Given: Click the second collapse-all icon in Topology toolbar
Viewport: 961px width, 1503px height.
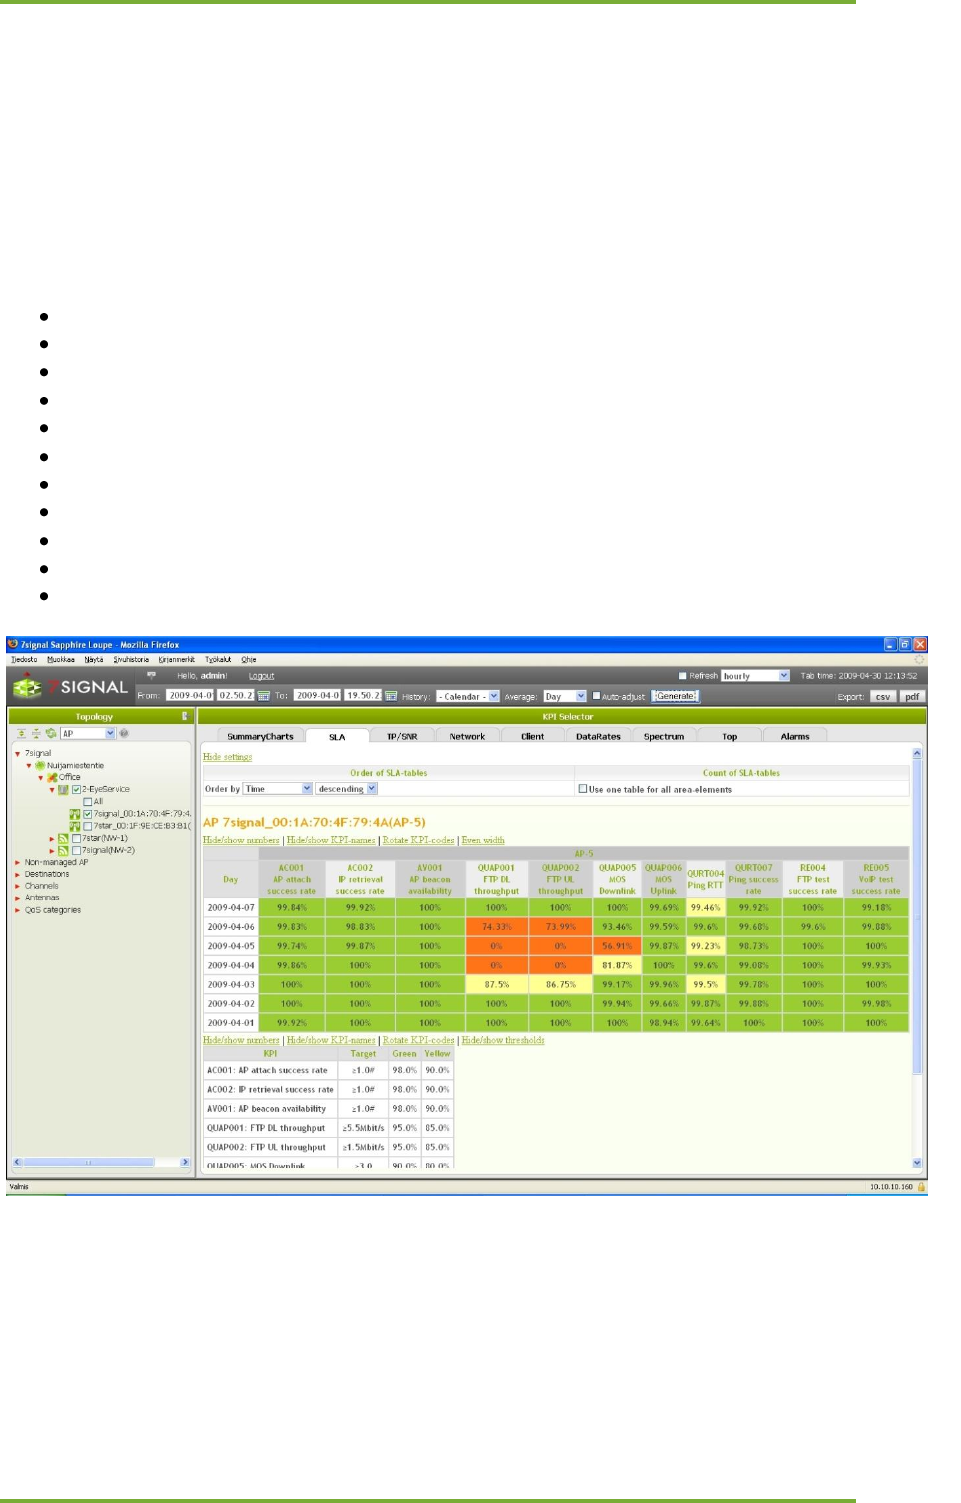Looking at the screenshot, I should [36, 733].
